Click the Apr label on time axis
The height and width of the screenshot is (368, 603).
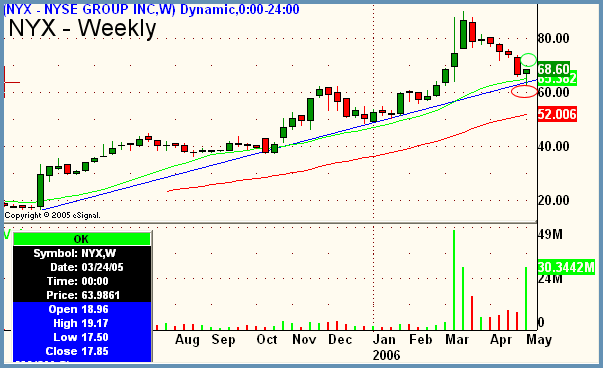[x=501, y=340]
